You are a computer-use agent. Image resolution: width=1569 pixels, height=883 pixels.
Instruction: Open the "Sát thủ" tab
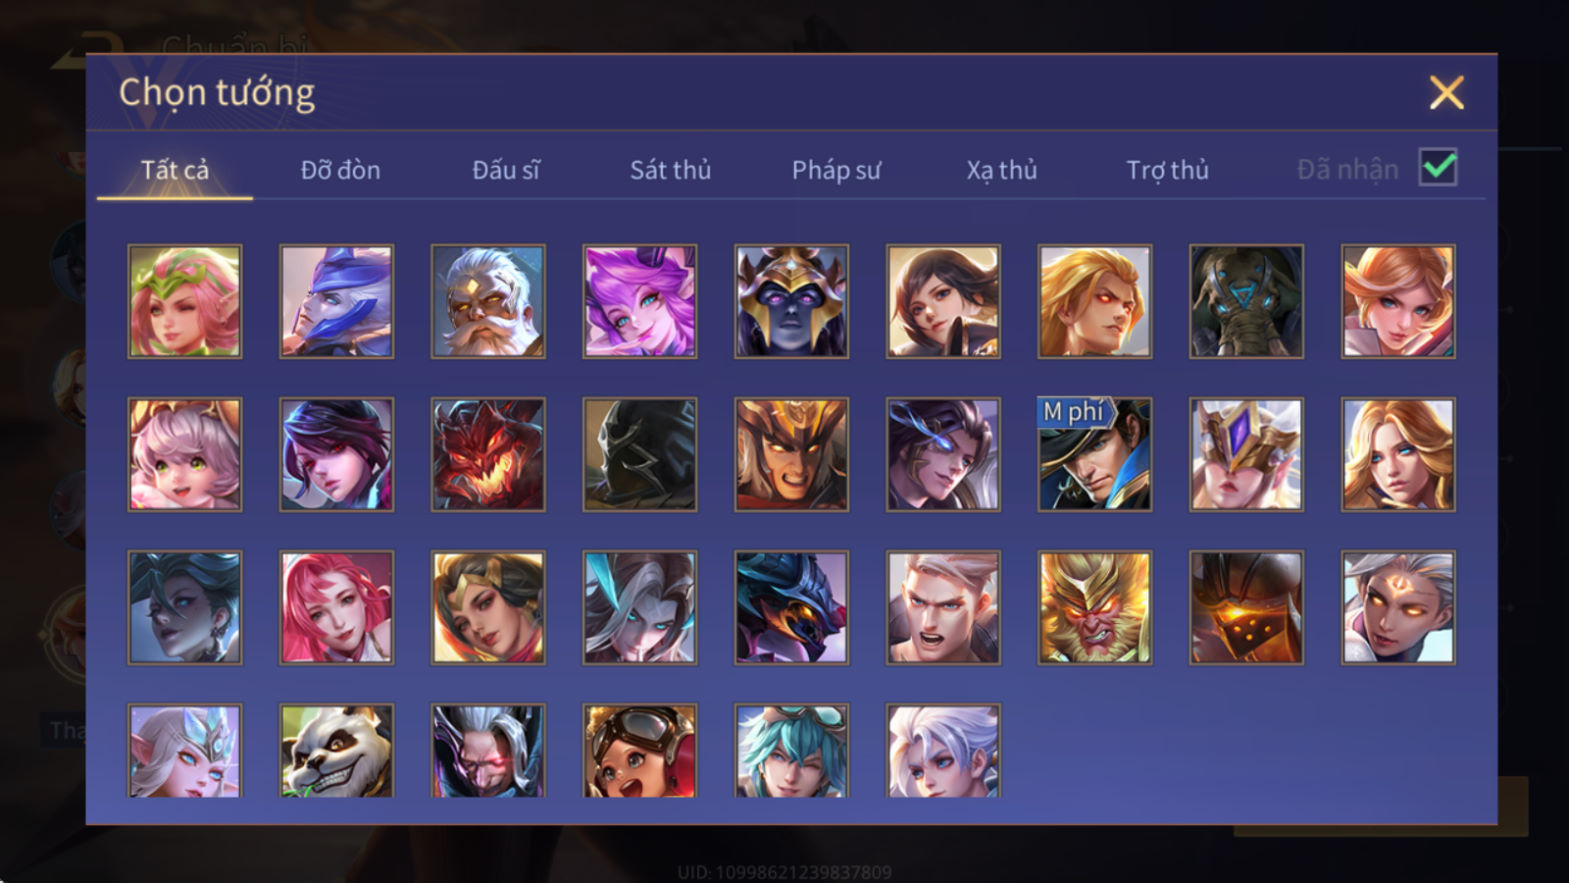click(x=670, y=170)
